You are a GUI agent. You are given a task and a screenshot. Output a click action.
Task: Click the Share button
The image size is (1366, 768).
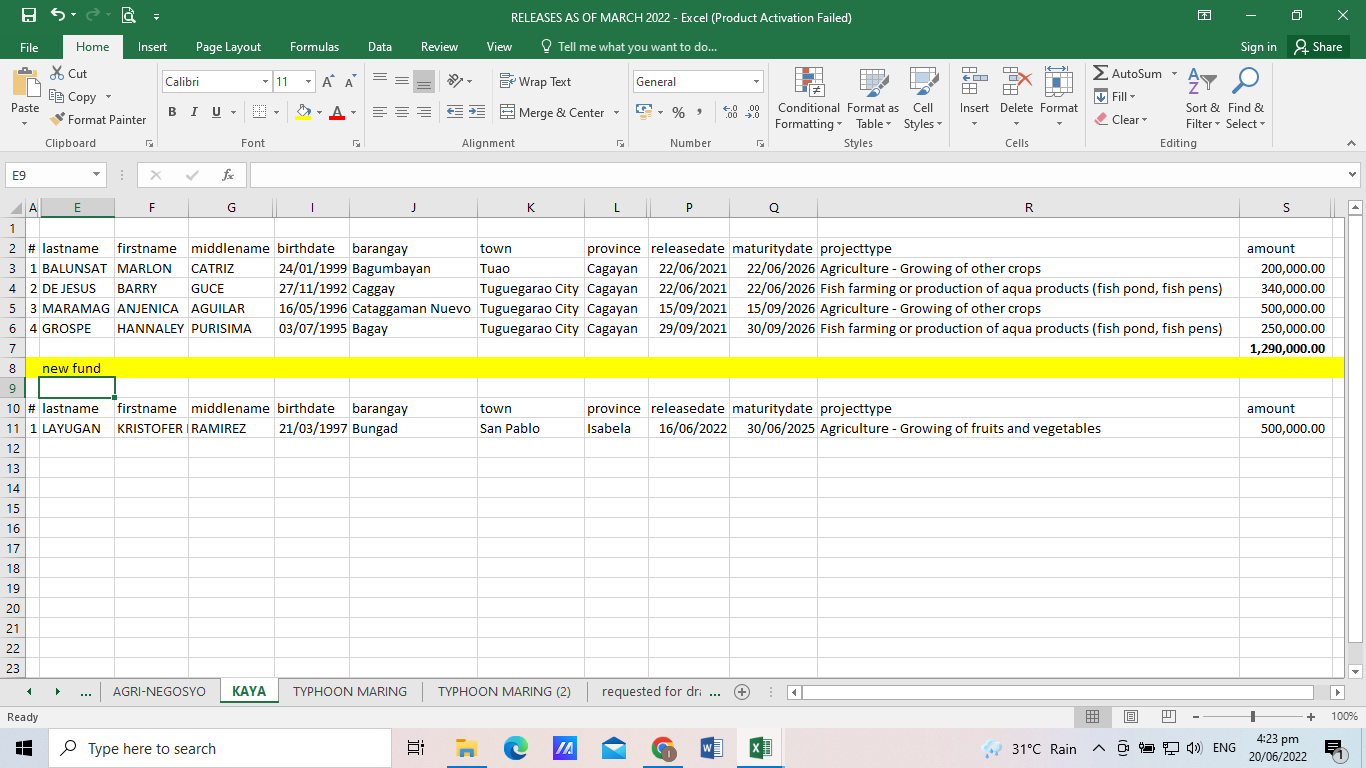tap(1317, 47)
